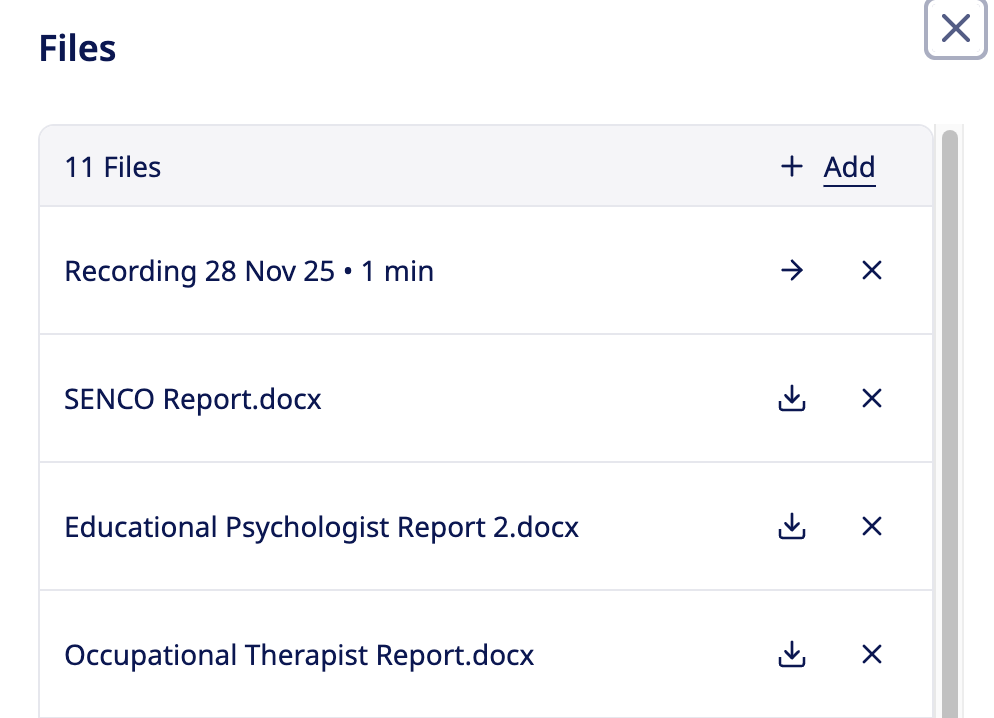The image size is (994, 718).
Task: Click the plus icon beside Add
Action: pos(792,167)
